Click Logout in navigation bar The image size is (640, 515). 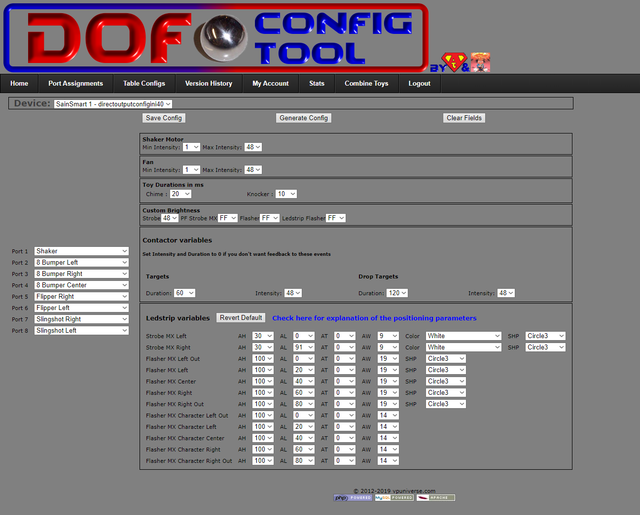click(419, 83)
